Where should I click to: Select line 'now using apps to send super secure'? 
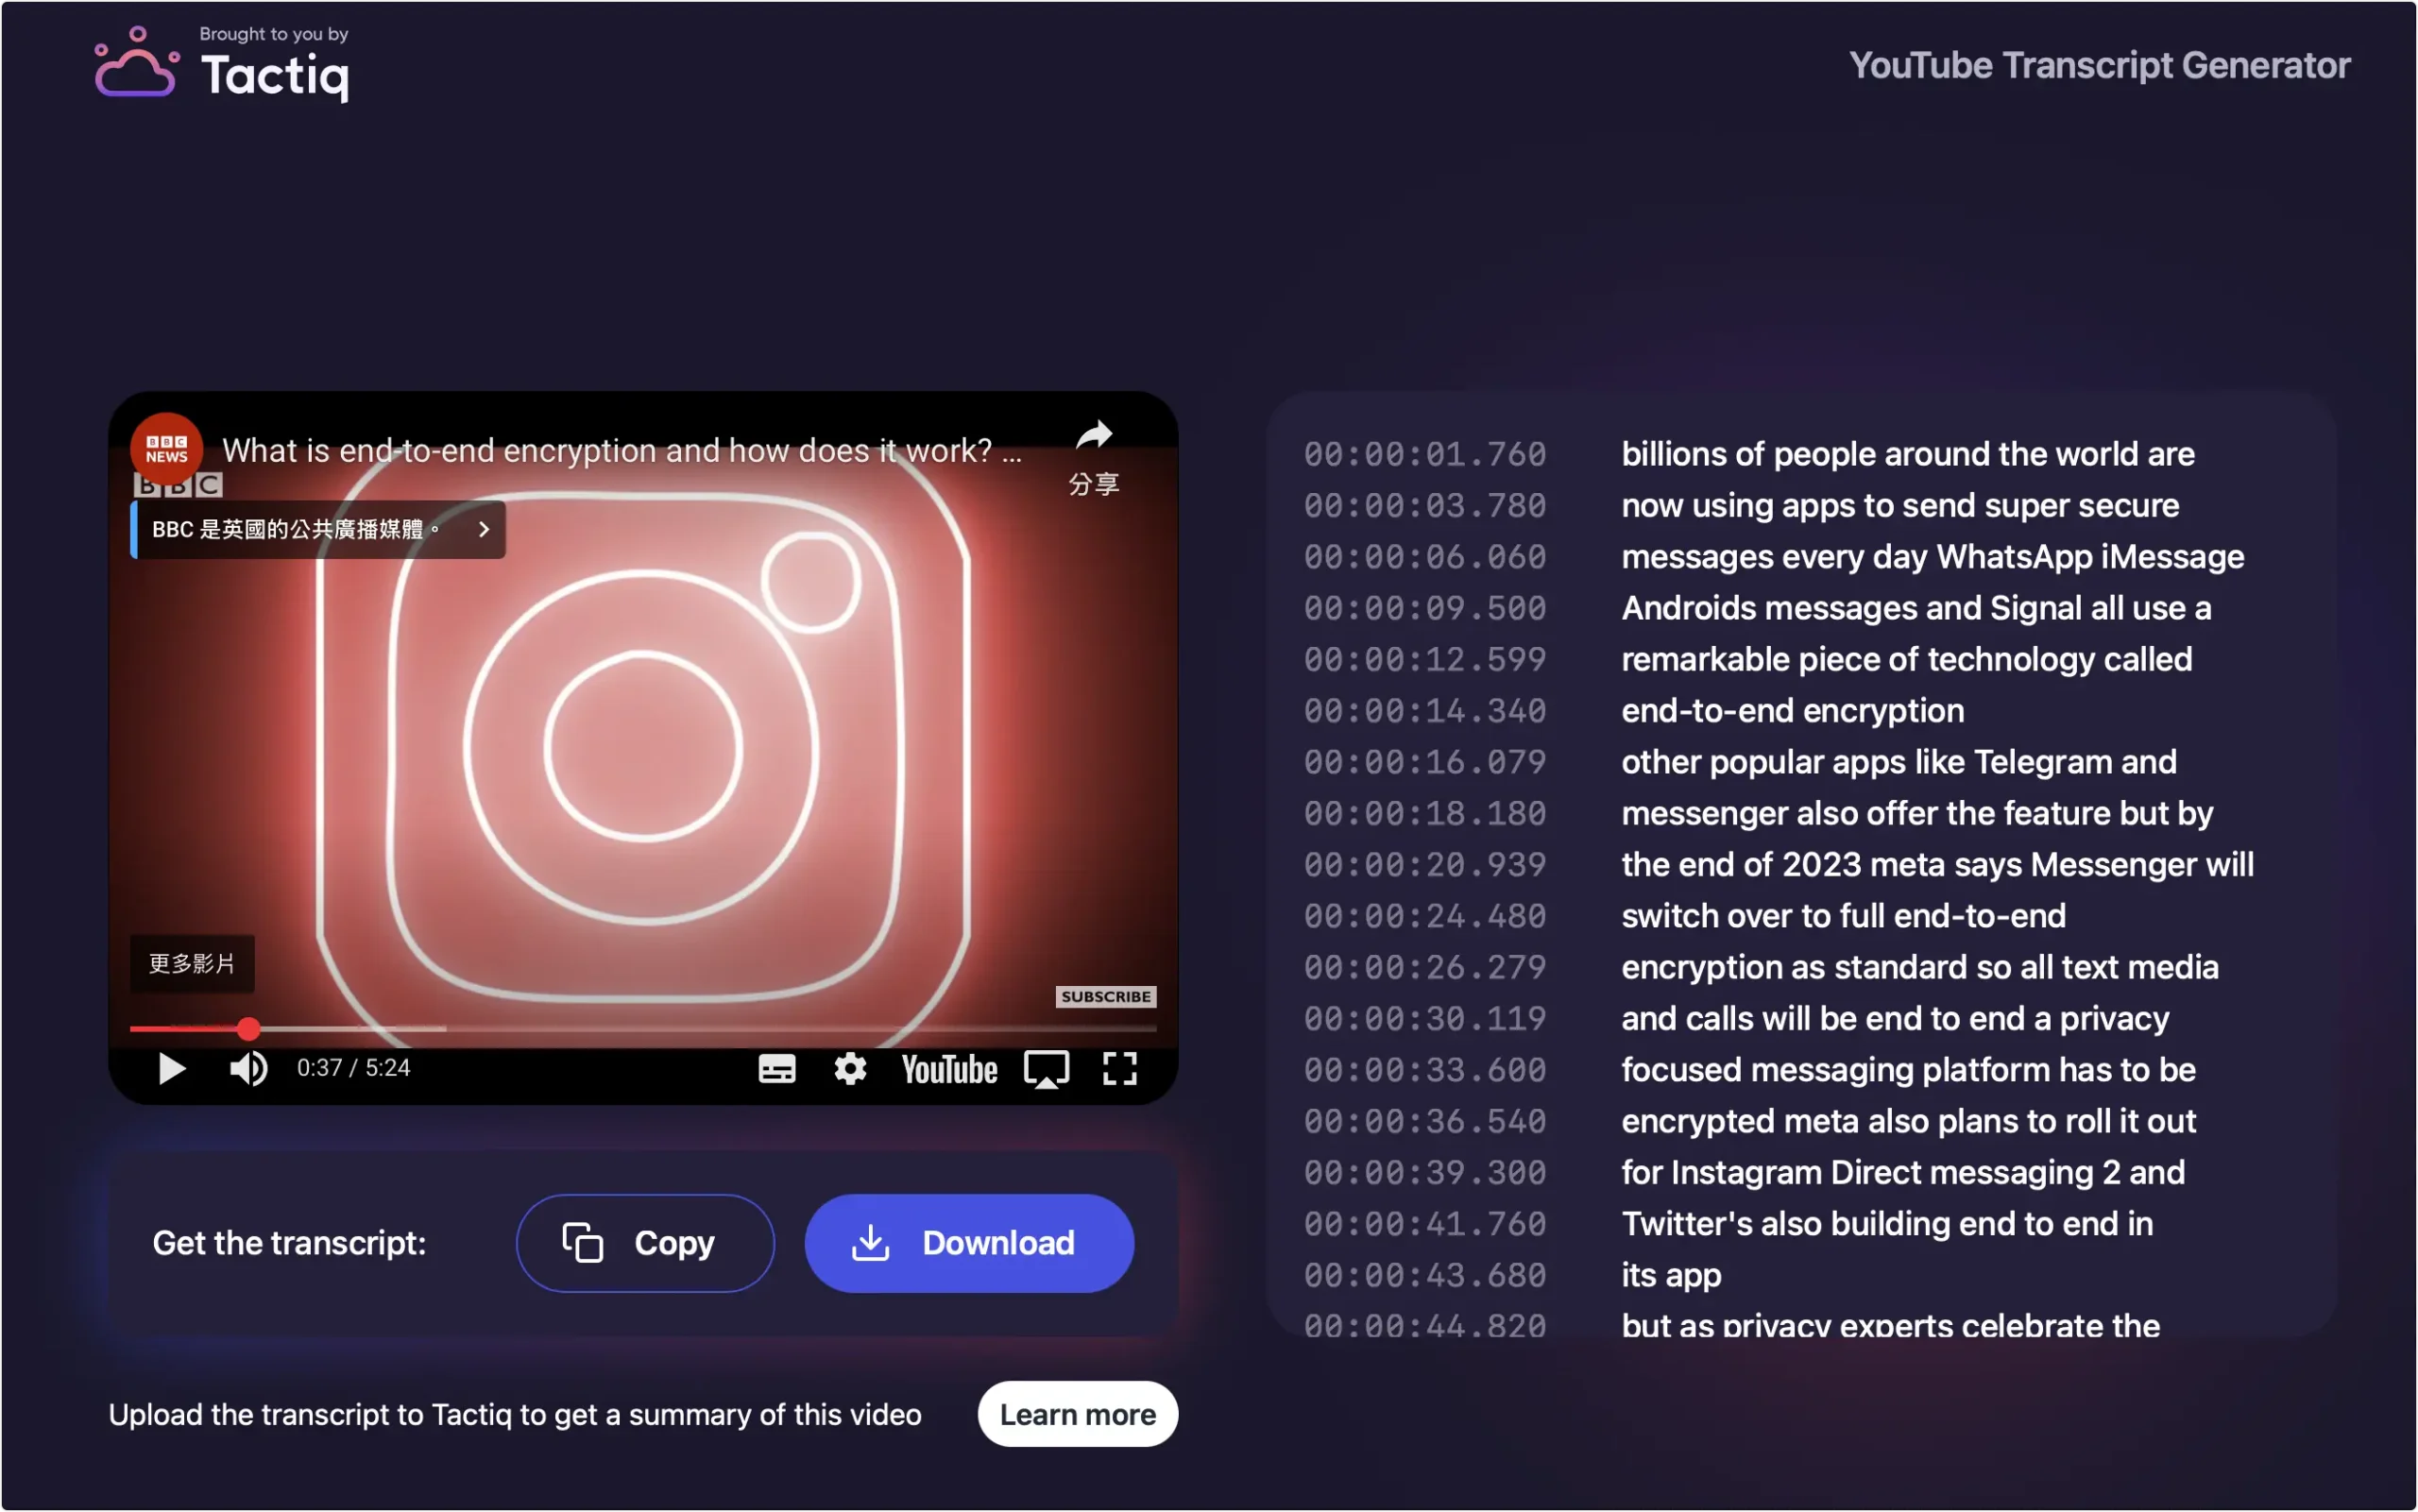coord(1900,505)
